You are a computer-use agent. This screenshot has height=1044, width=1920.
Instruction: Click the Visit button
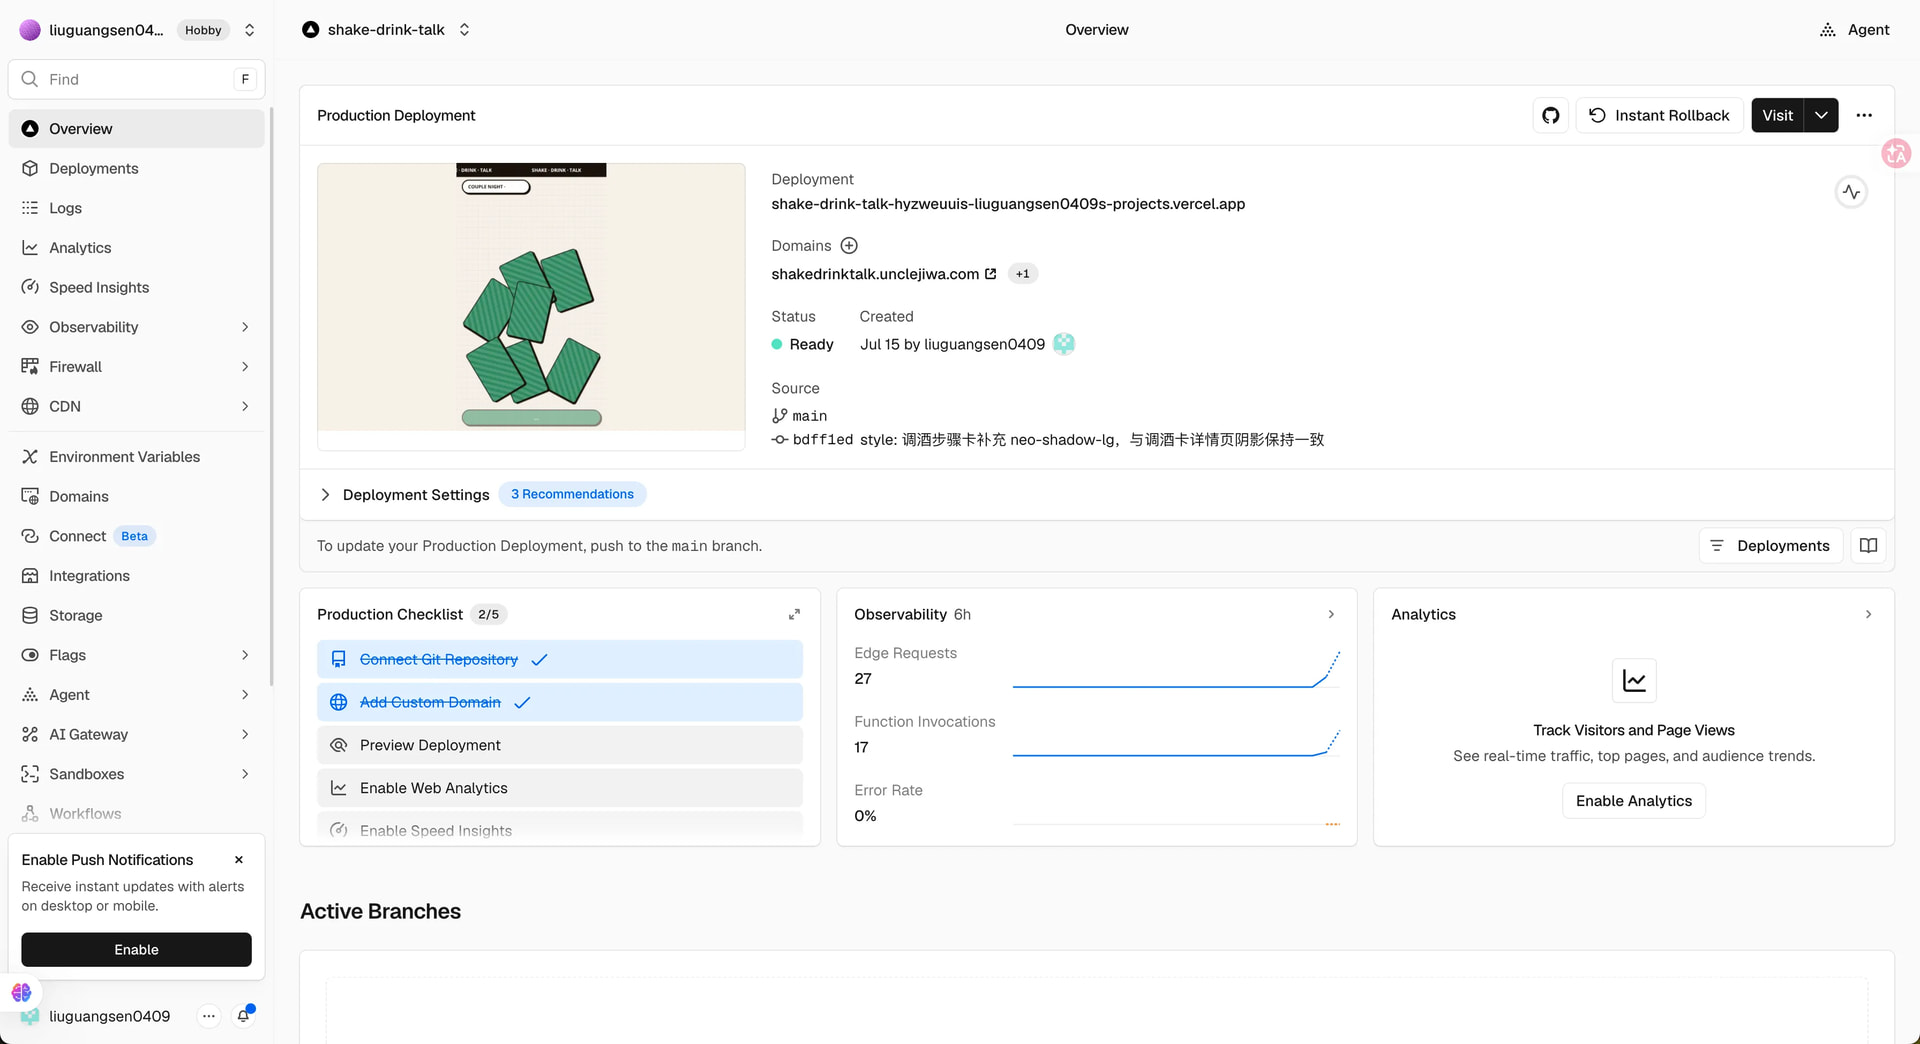point(1777,115)
